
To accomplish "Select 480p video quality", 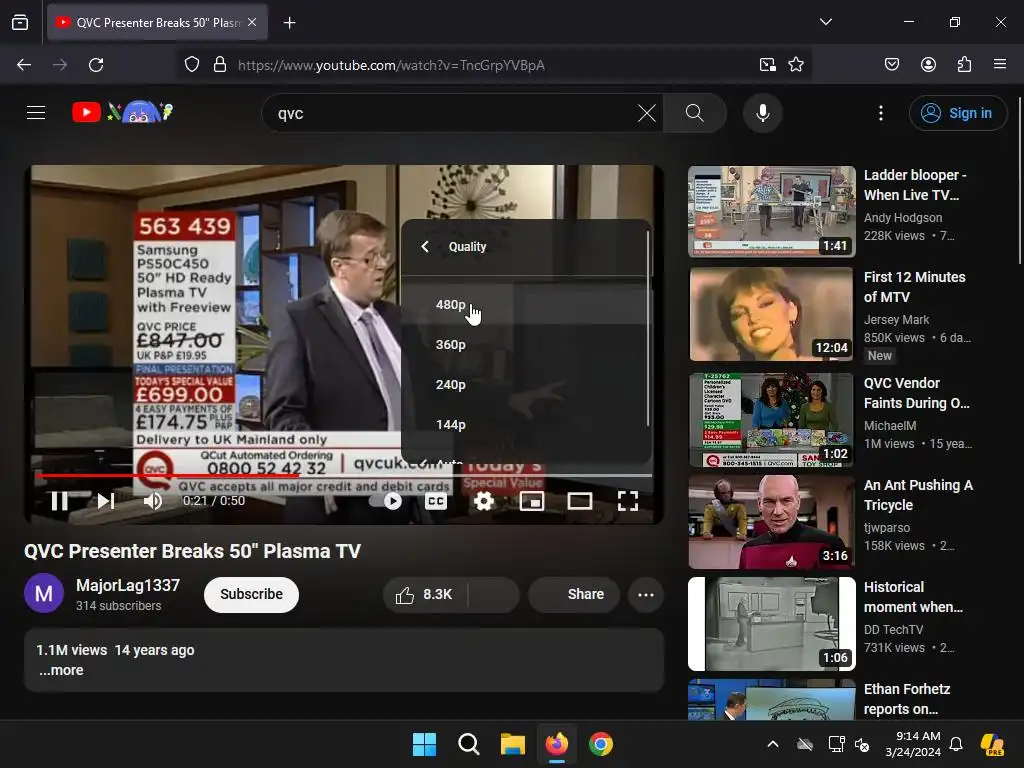I will (x=525, y=304).
